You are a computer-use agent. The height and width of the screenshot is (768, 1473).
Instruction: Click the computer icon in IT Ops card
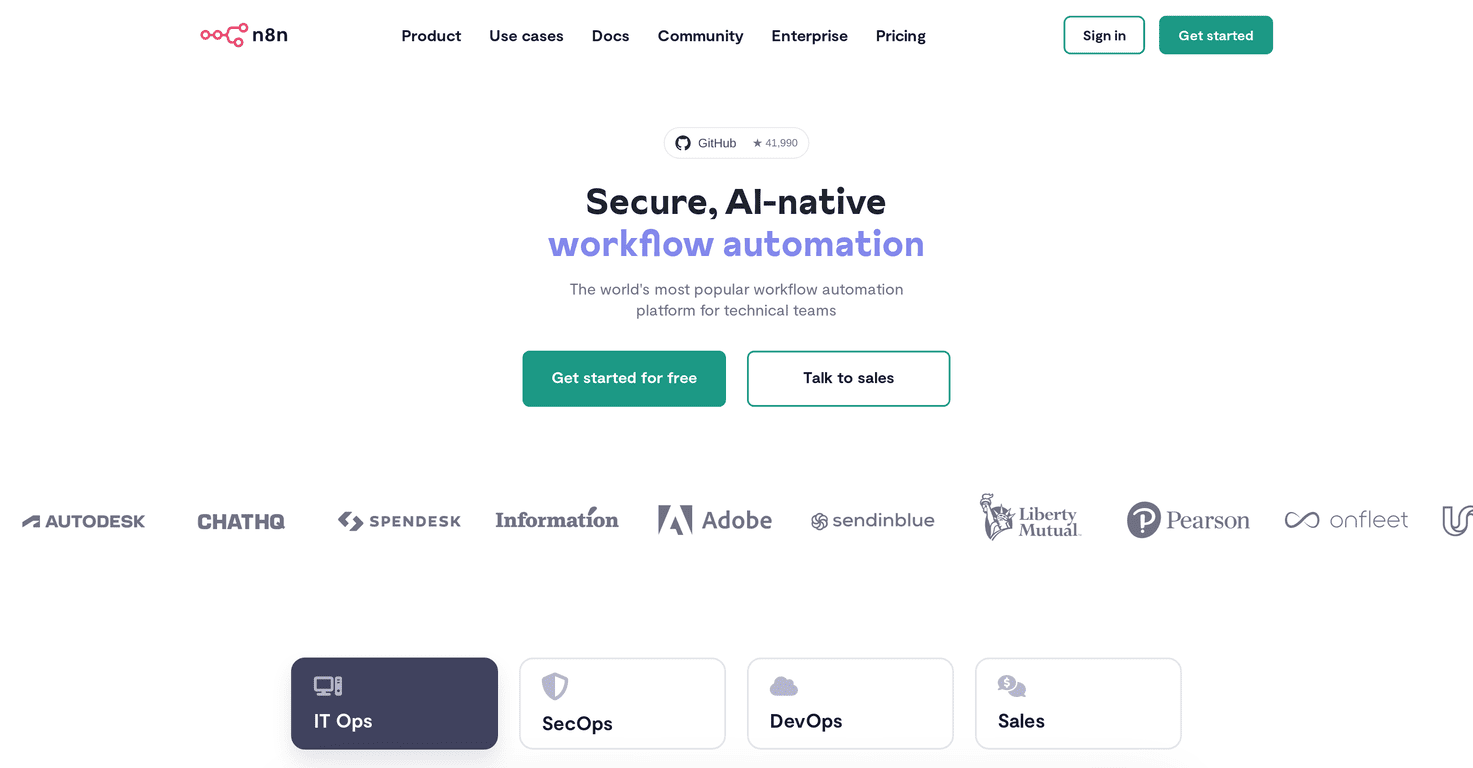(x=328, y=686)
